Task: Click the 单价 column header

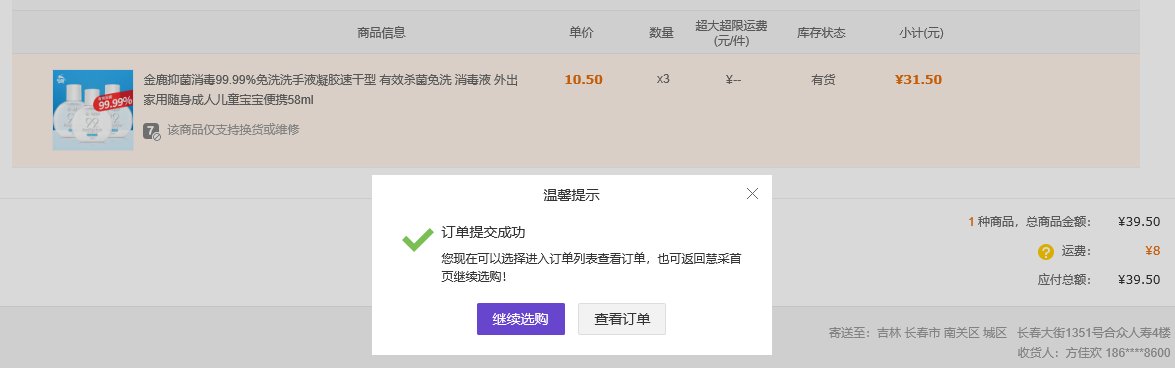Action: point(582,32)
